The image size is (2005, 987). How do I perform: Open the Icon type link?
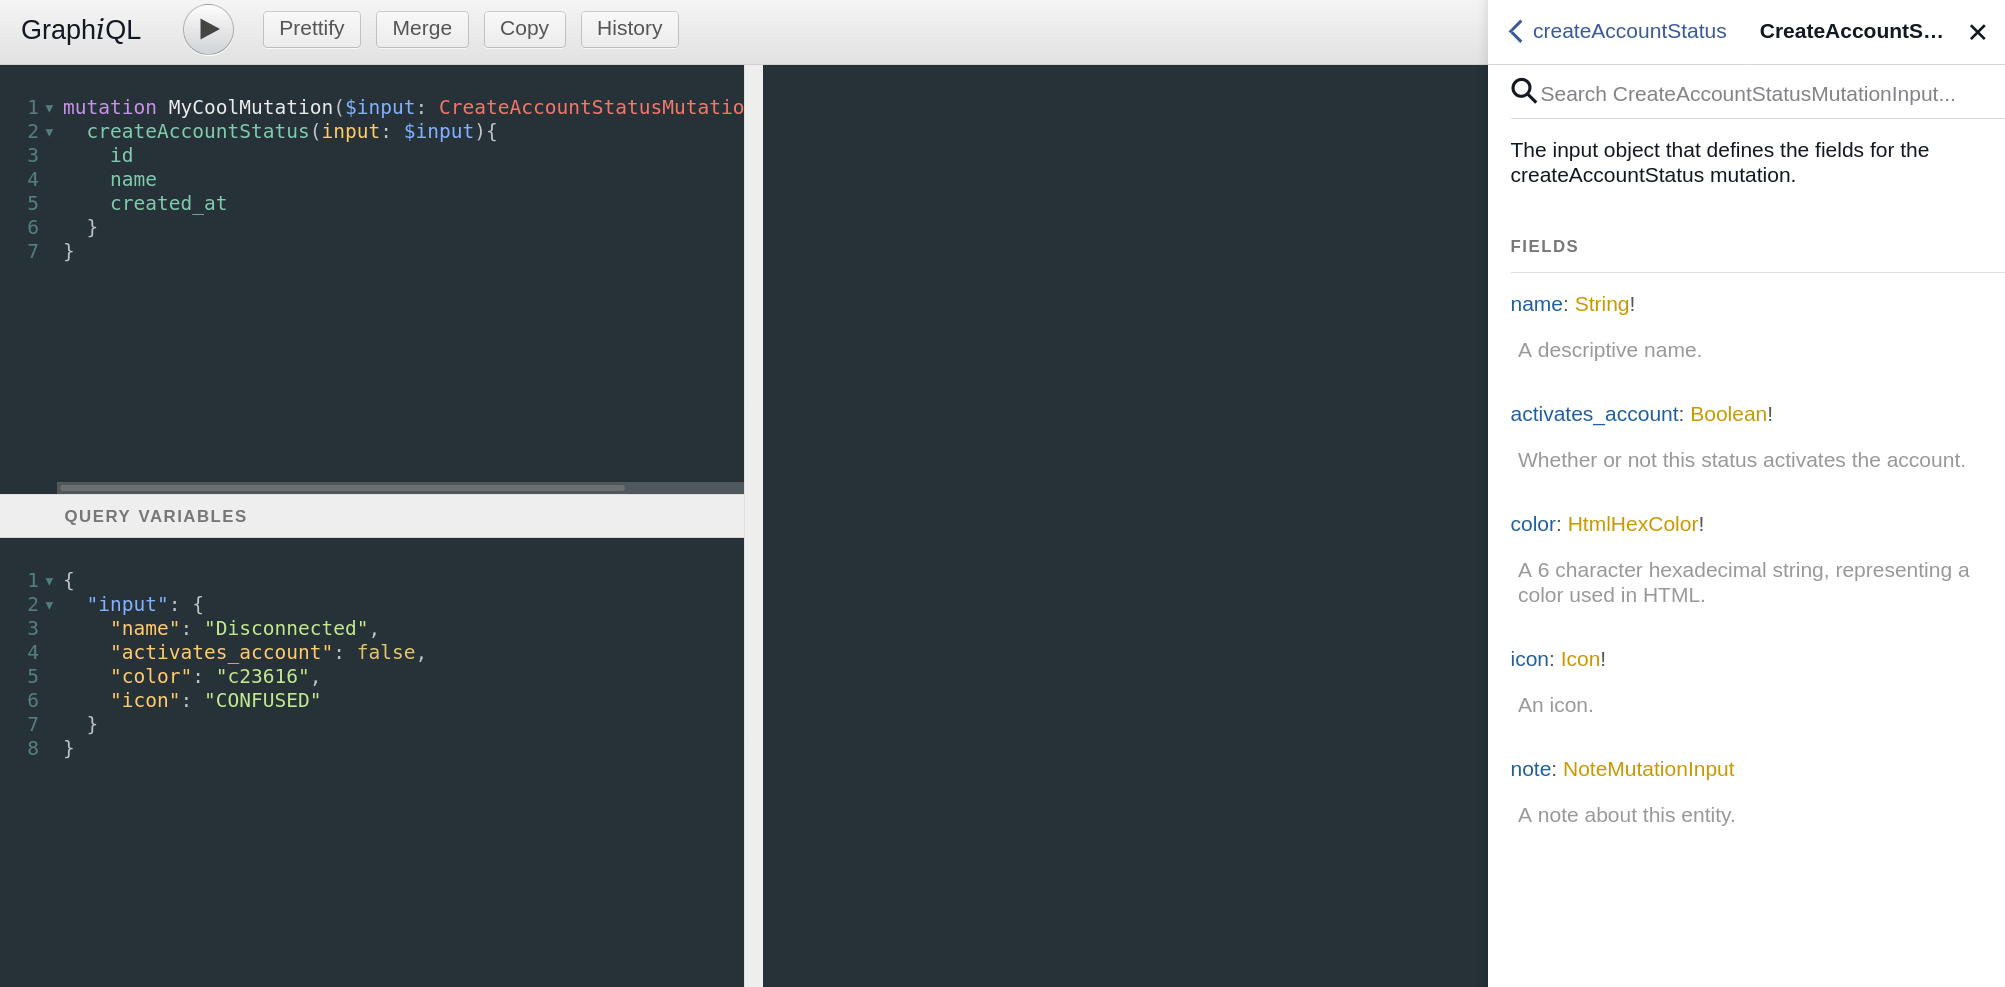(x=1580, y=659)
